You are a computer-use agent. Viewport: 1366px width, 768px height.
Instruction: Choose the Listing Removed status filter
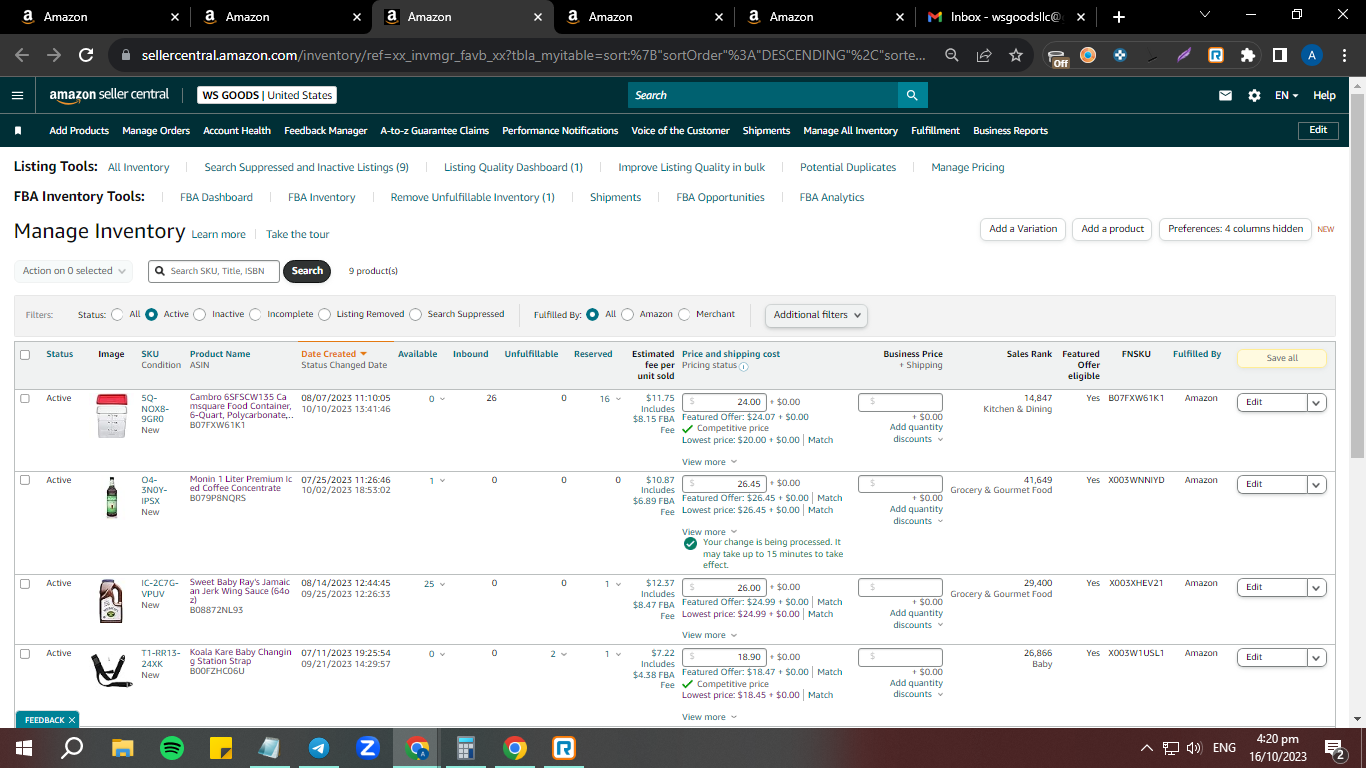(x=325, y=314)
